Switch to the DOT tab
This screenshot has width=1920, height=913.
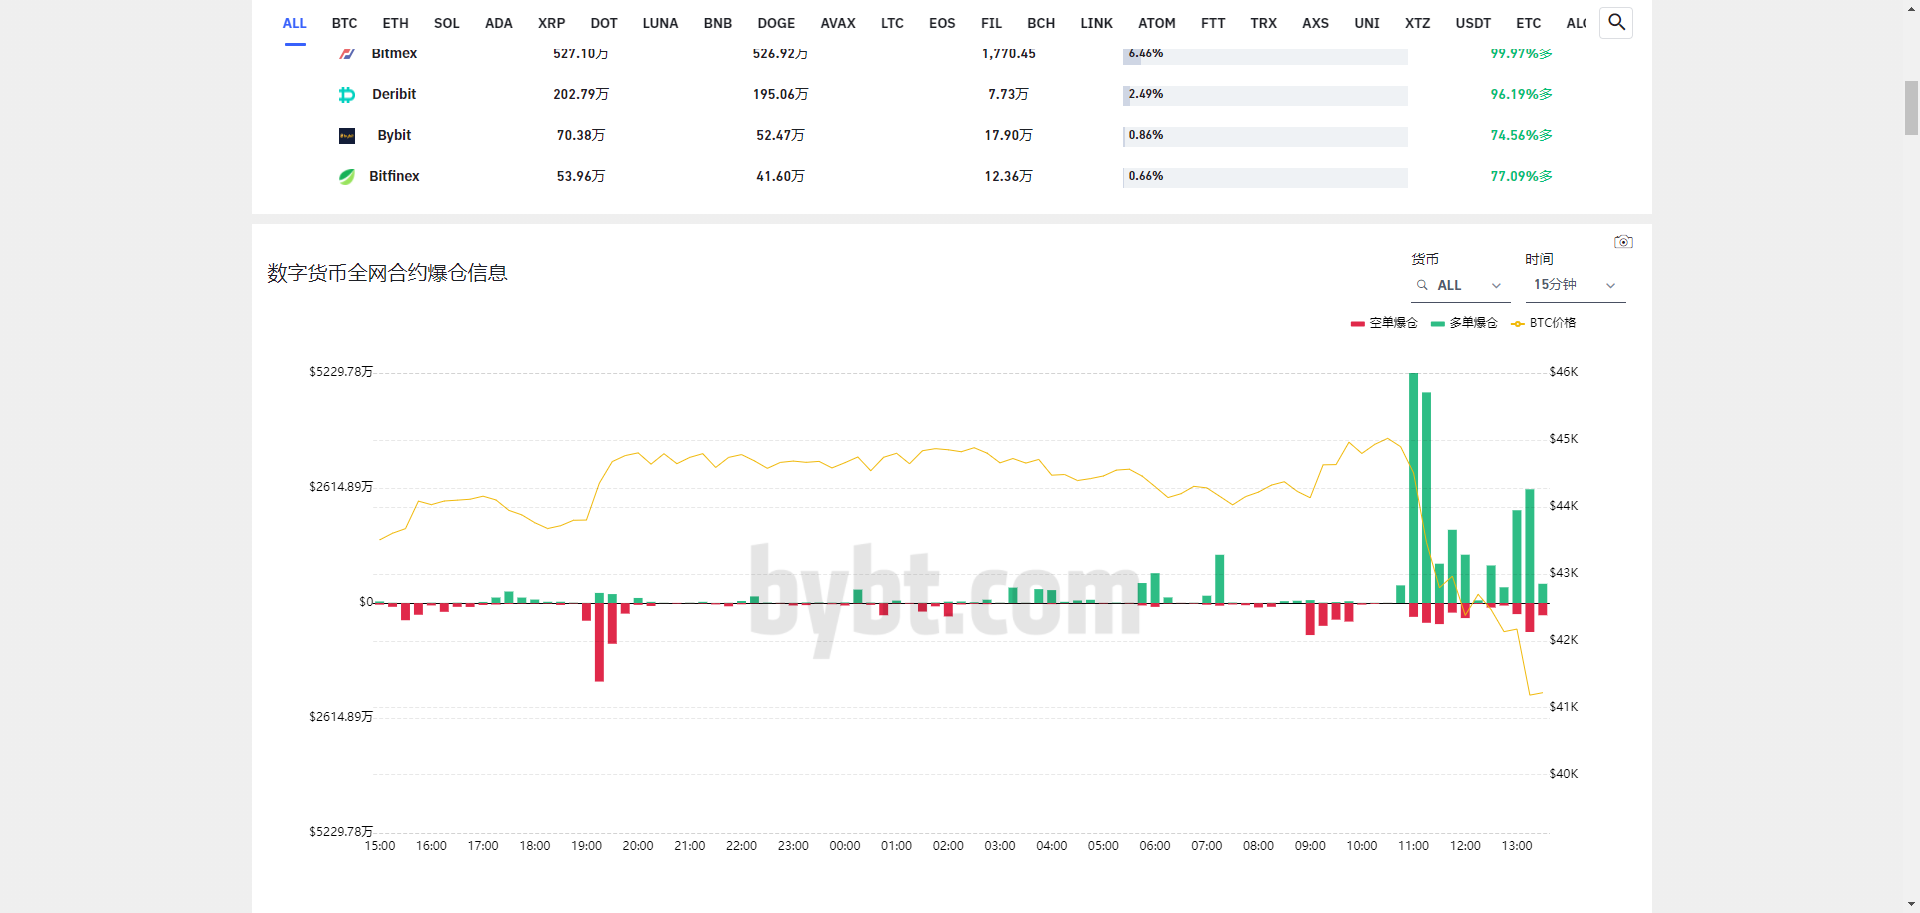point(604,23)
